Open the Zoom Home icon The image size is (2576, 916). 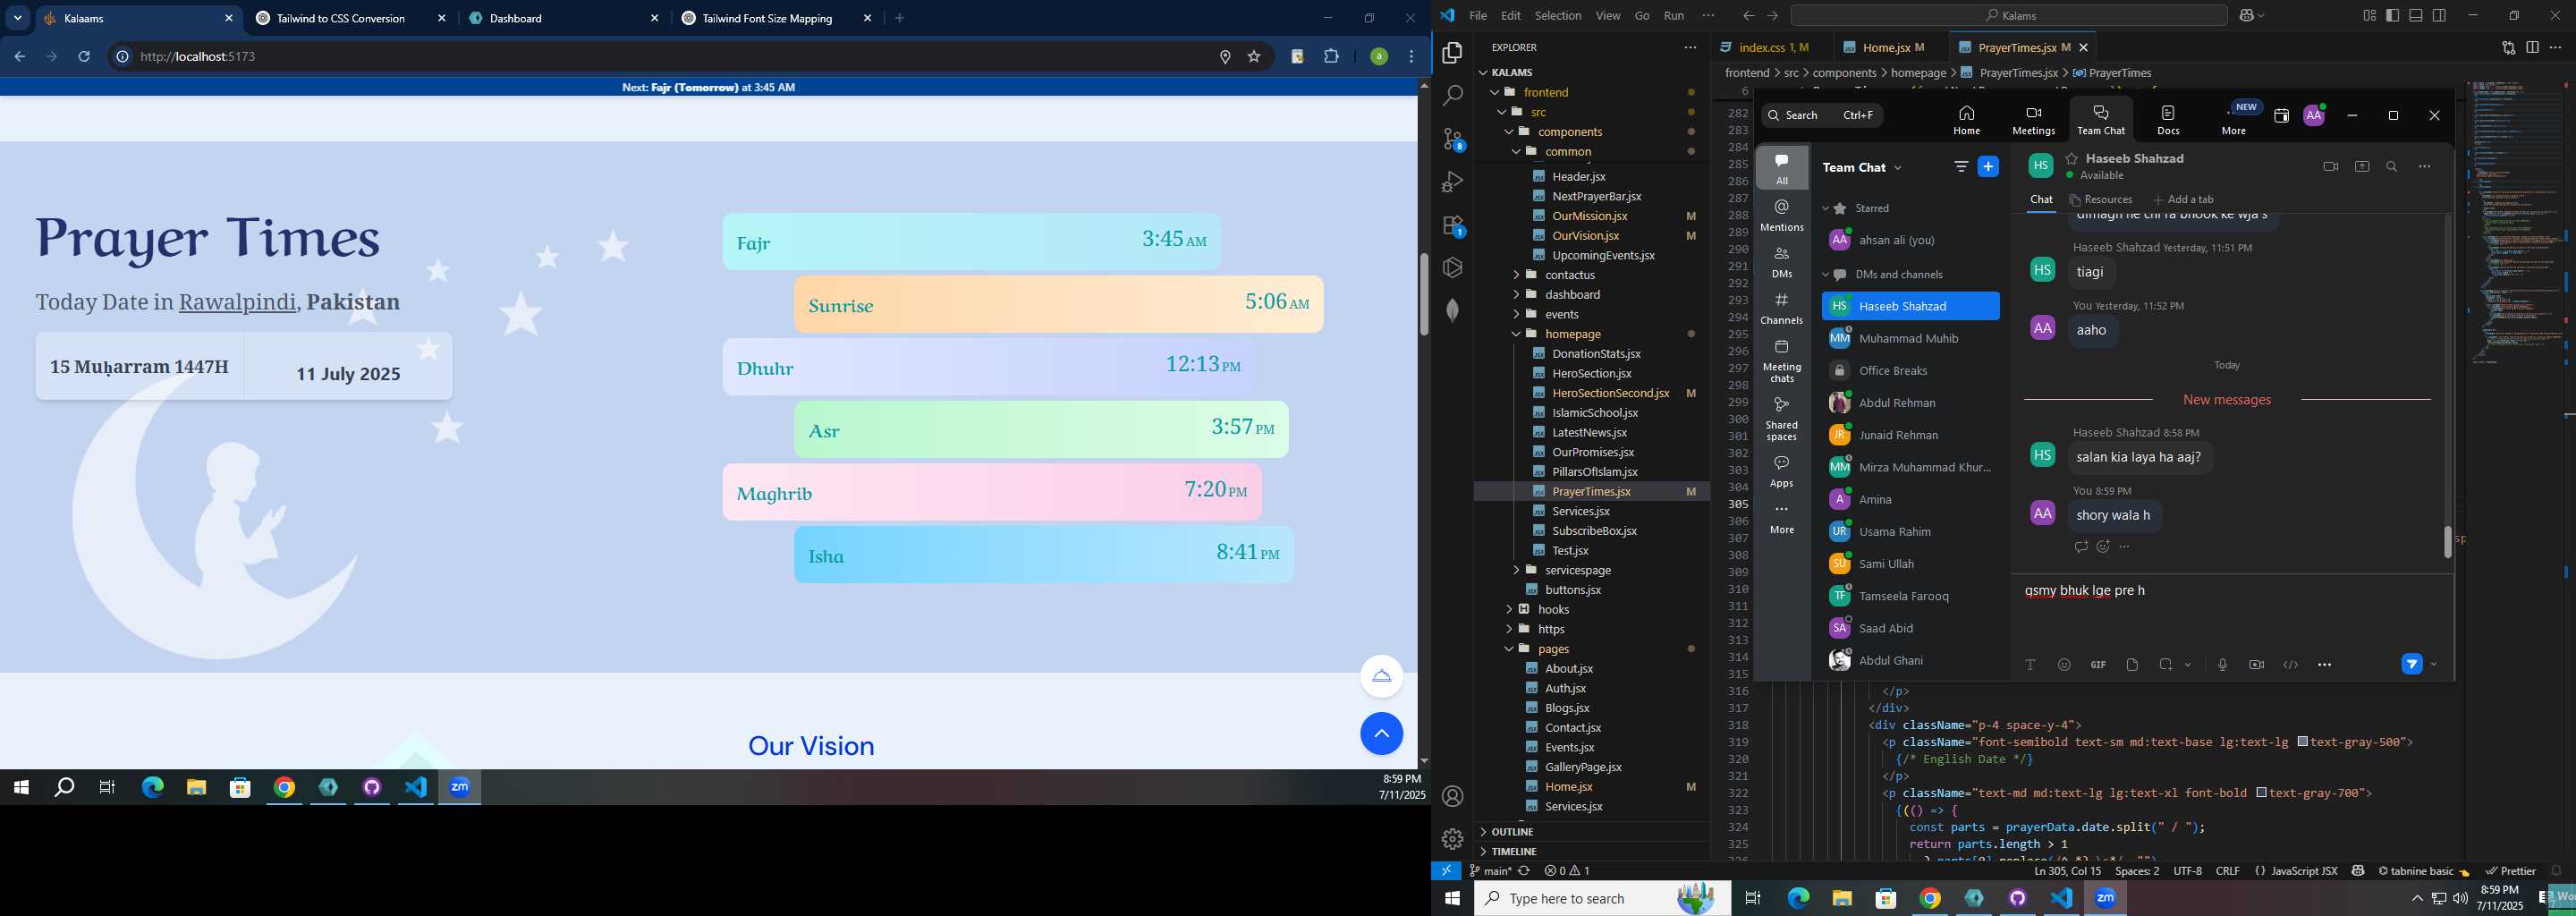click(1966, 119)
